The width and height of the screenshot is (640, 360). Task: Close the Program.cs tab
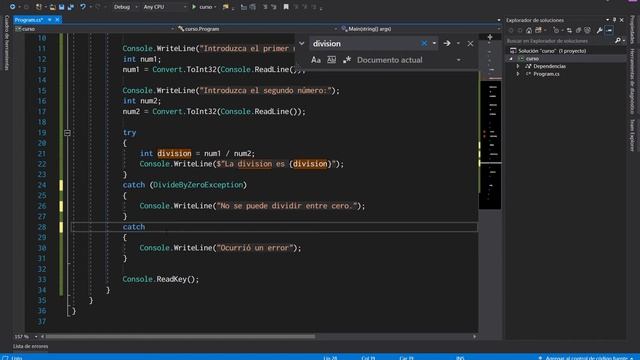tap(57, 20)
